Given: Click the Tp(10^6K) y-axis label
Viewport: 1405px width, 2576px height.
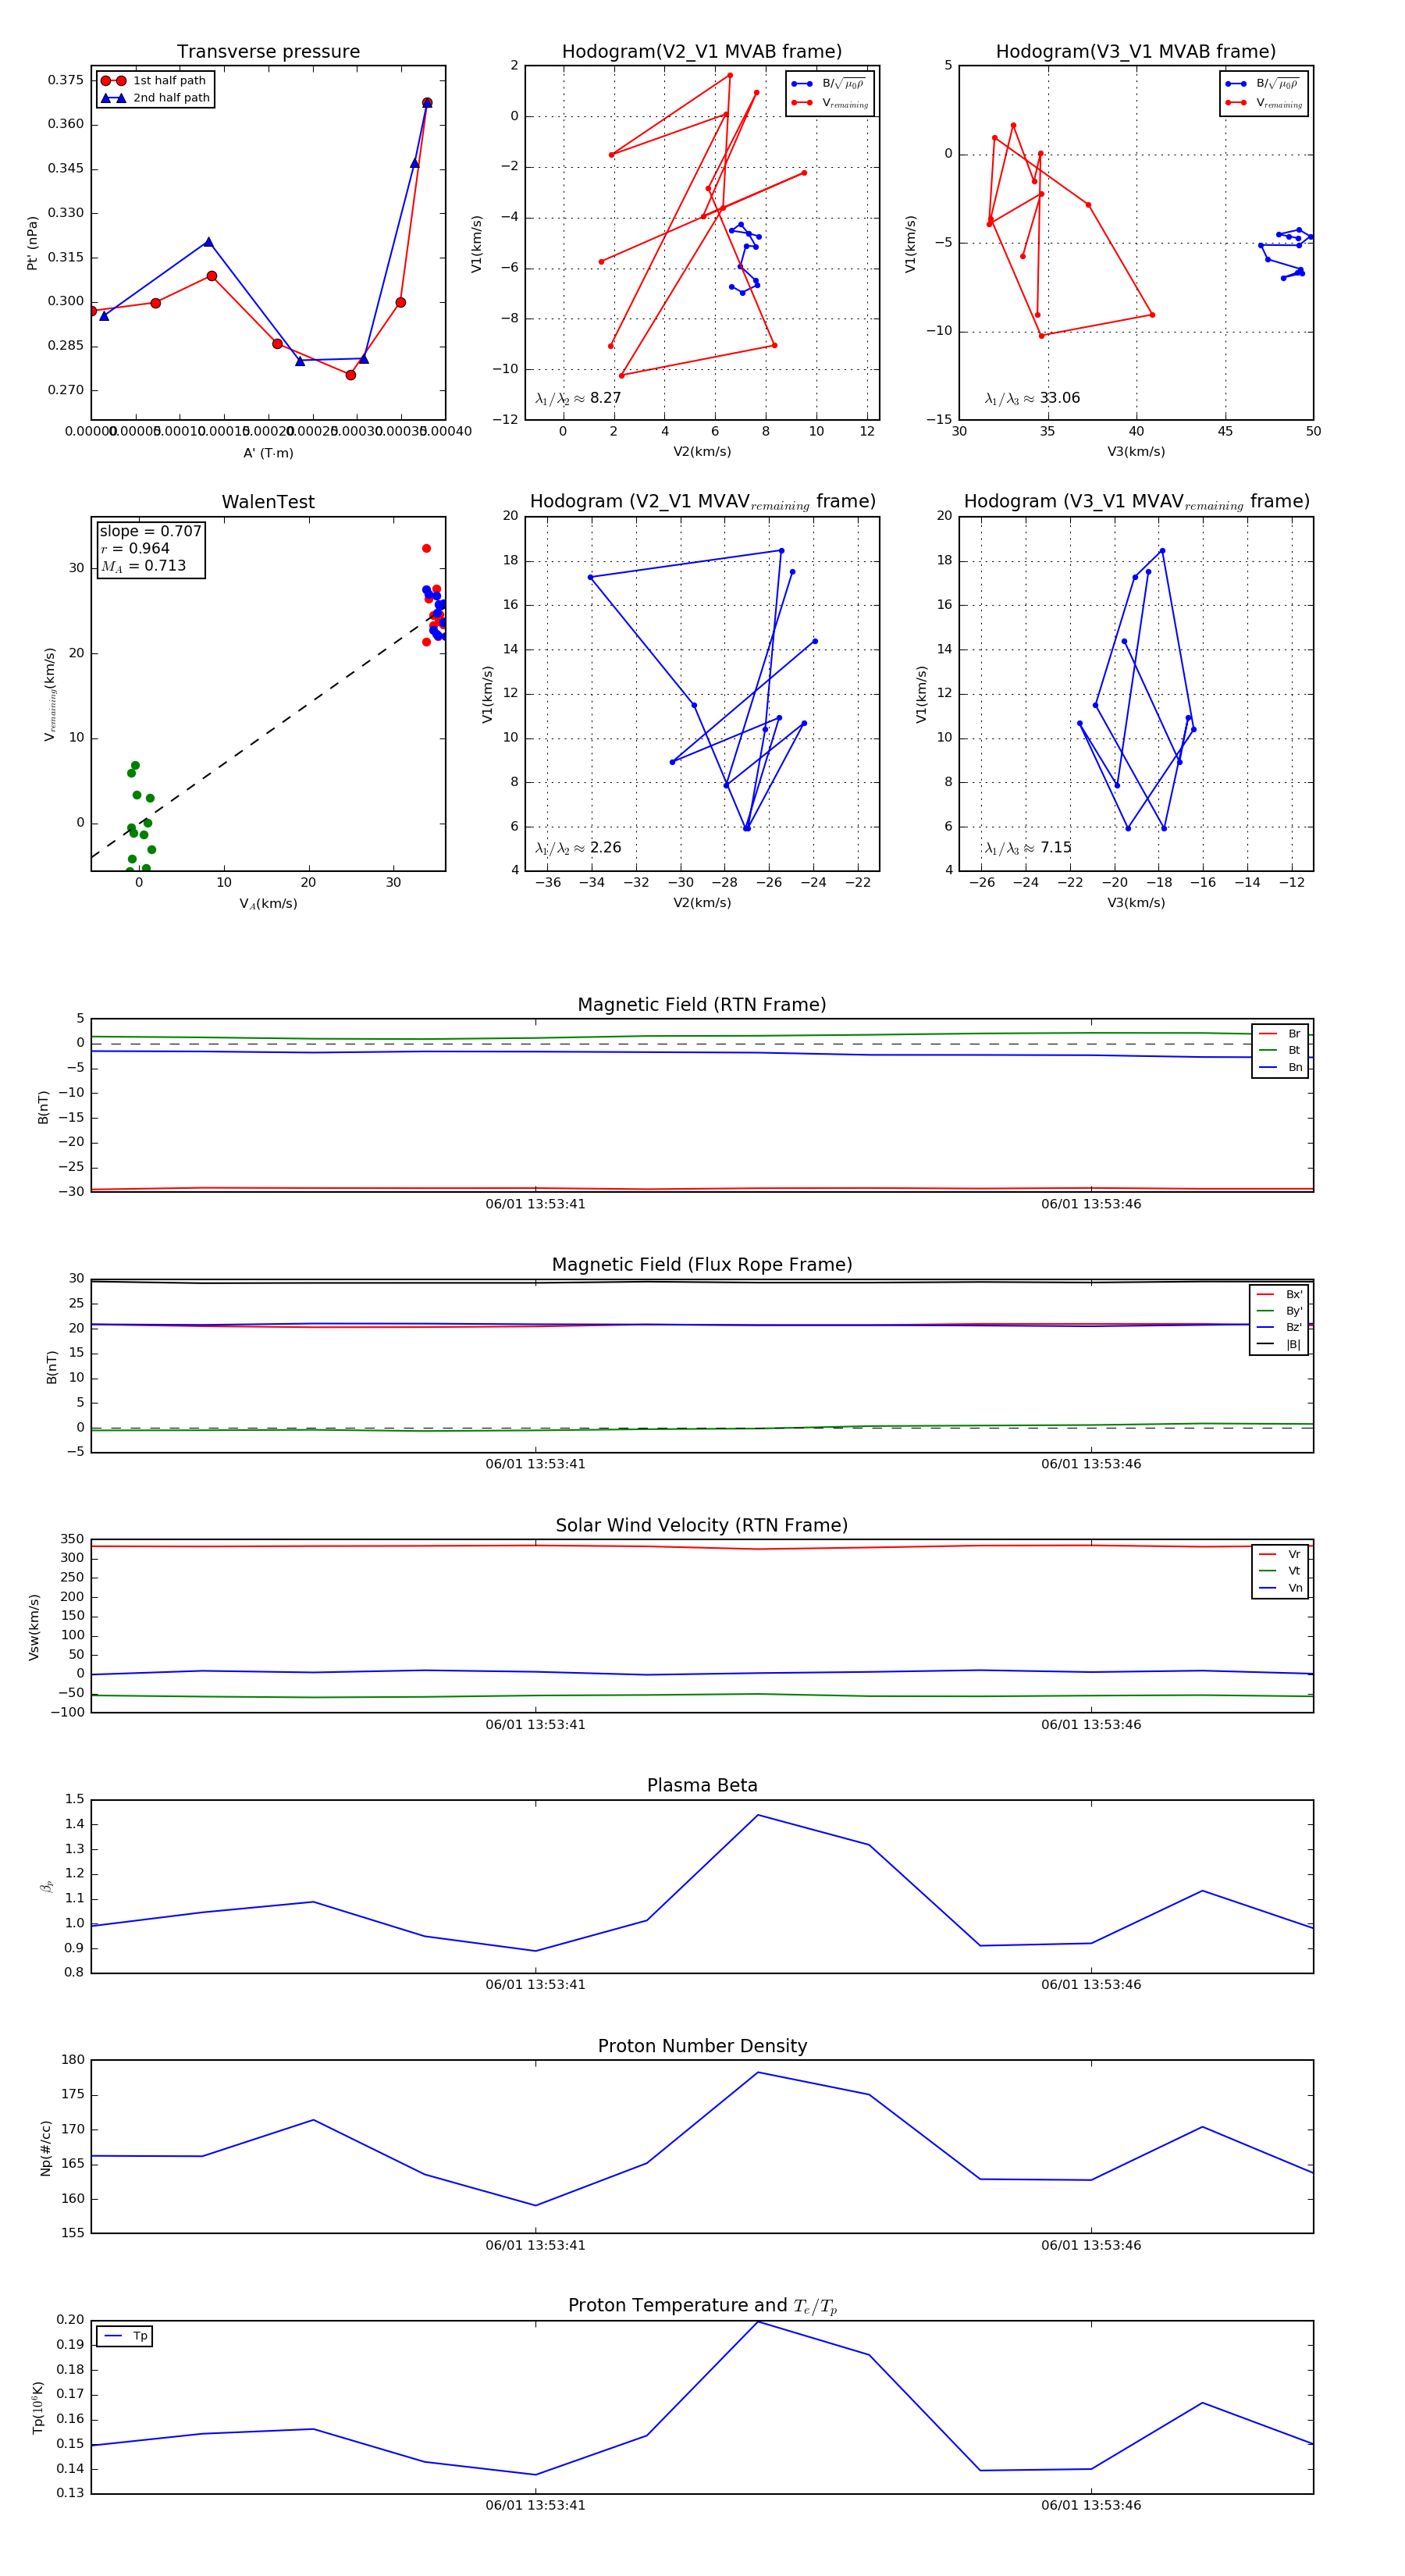Looking at the screenshot, I should [38, 2407].
